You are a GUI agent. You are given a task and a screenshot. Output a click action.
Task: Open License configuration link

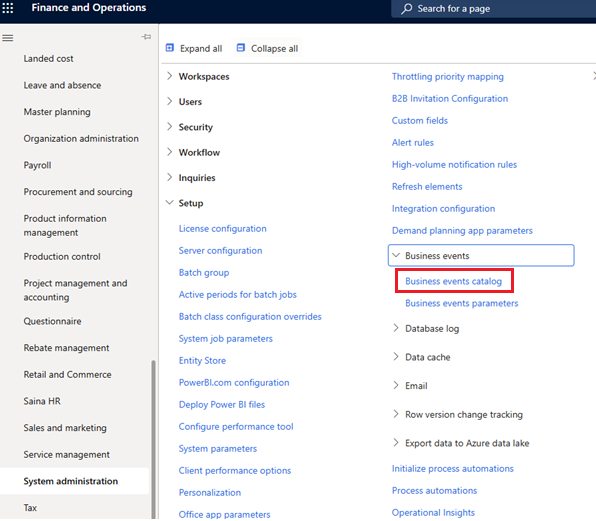[x=222, y=229]
